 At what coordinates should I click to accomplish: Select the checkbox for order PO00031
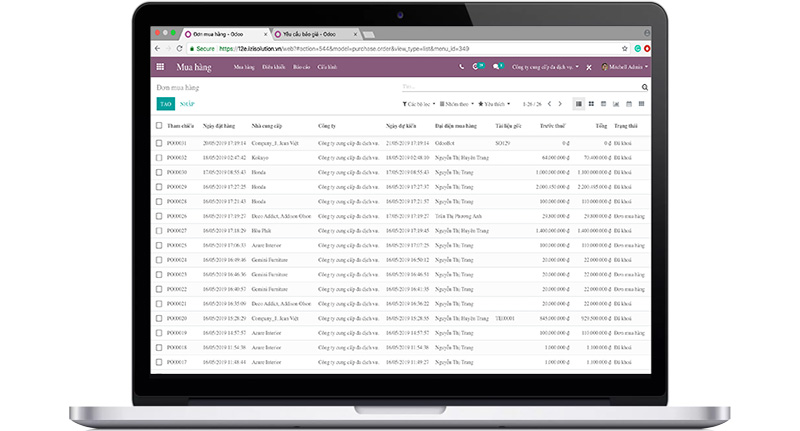click(x=159, y=143)
